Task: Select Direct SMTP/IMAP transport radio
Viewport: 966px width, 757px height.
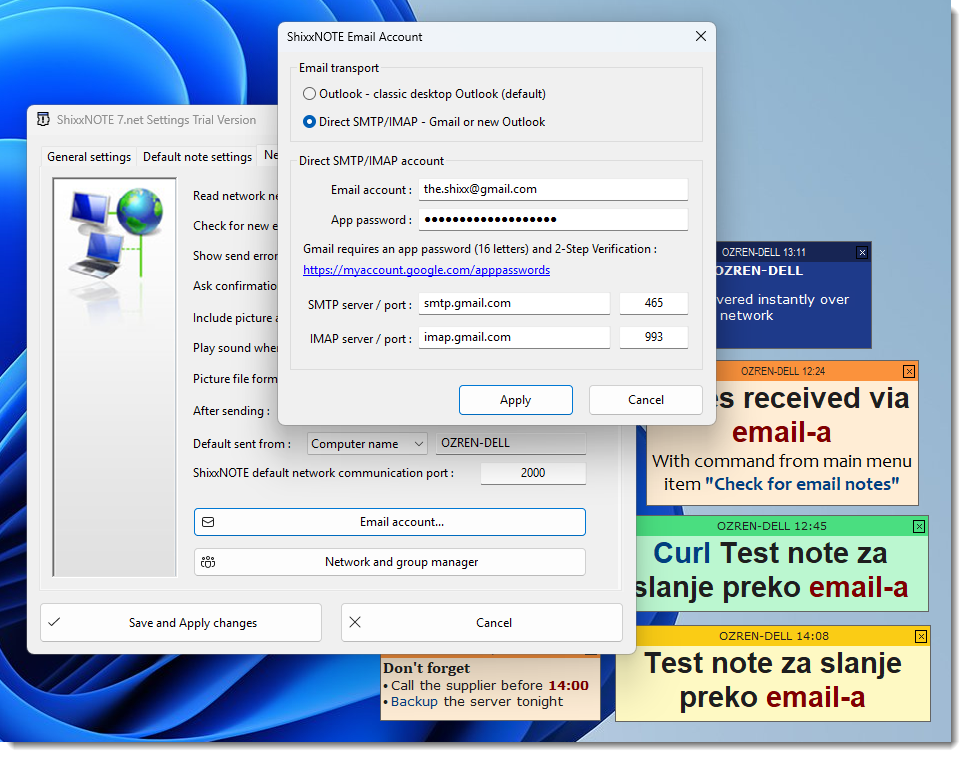Action: [x=309, y=122]
